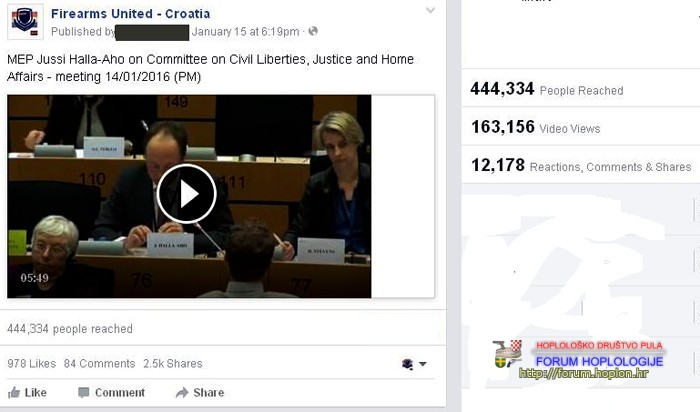This screenshot has height=412, width=700.
Task: Expand the post options chevron
Action: click(430, 10)
